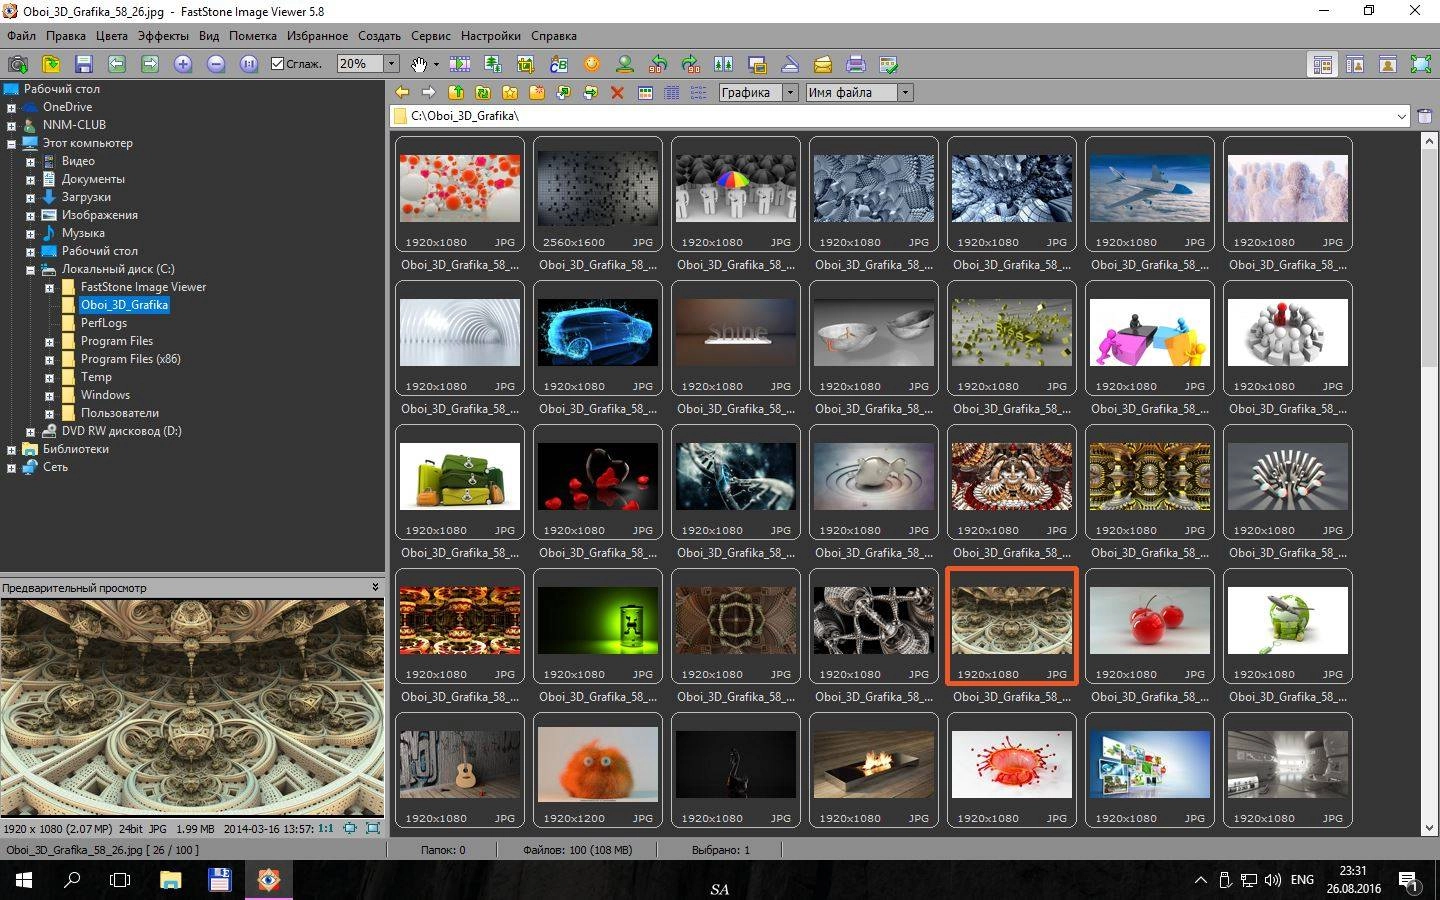
Task: Select the Загрузки folder in tree
Action: point(86,197)
